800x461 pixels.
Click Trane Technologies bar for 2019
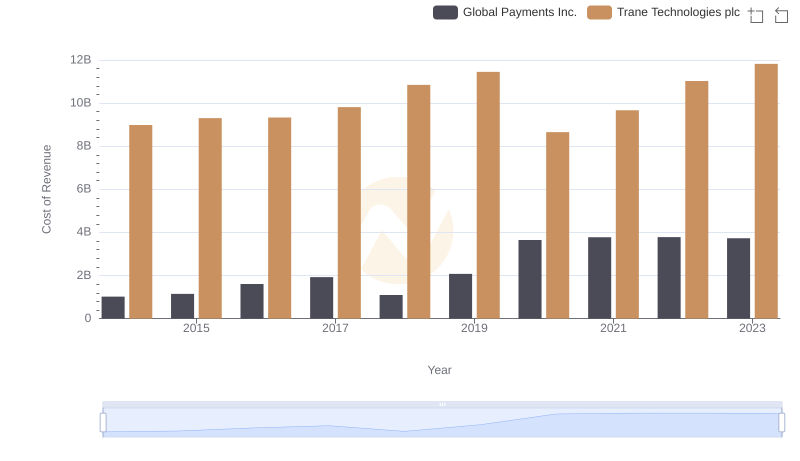click(x=488, y=195)
